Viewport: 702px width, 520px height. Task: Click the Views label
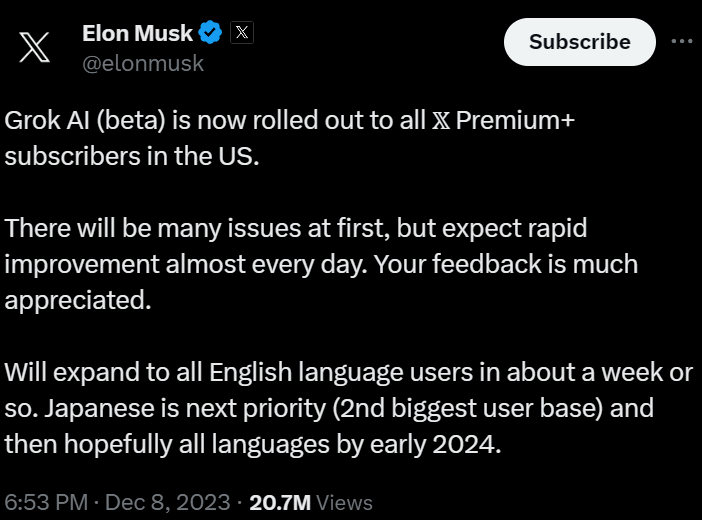click(x=344, y=502)
